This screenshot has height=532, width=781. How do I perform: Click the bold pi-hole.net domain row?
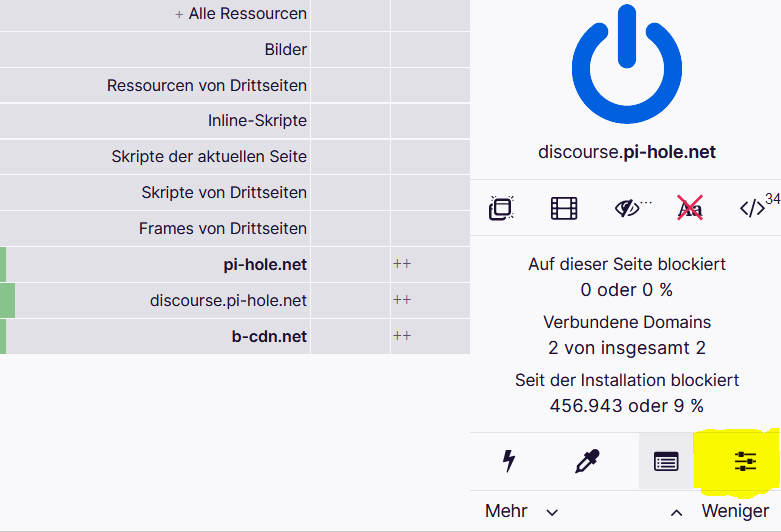(155, 265)
